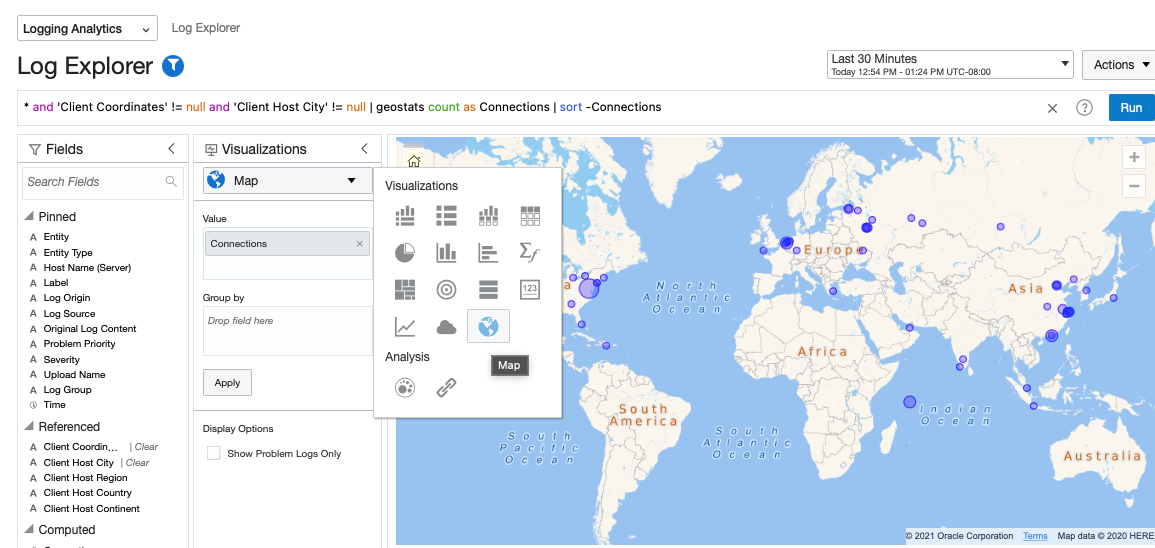The image size is (1155, 548).
Task: Collapse the Fields panel
Action: click(x=171, y=149)
